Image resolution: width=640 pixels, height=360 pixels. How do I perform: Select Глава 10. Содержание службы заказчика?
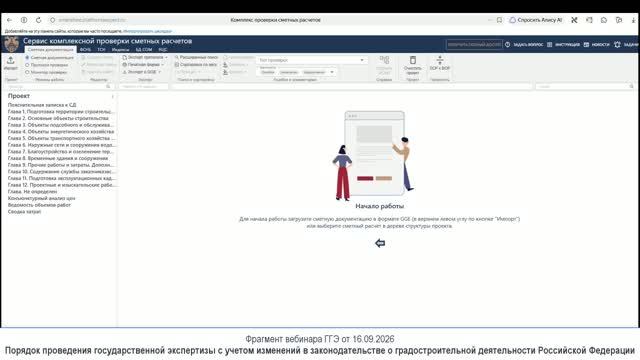(61, 172)
